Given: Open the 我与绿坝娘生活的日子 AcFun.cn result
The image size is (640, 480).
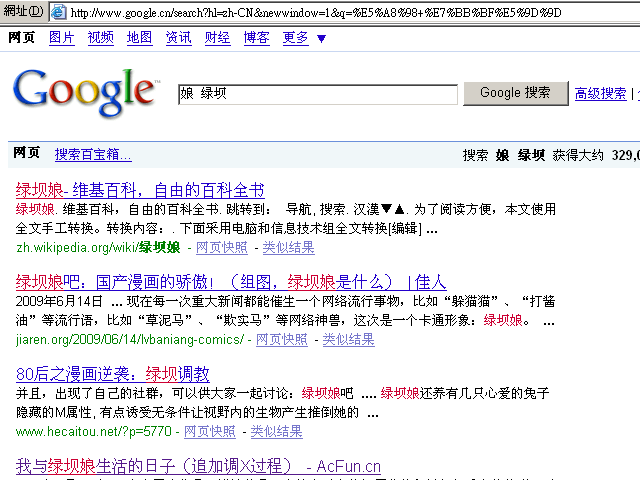Looking at the screenshot, I should click(198, 466).
